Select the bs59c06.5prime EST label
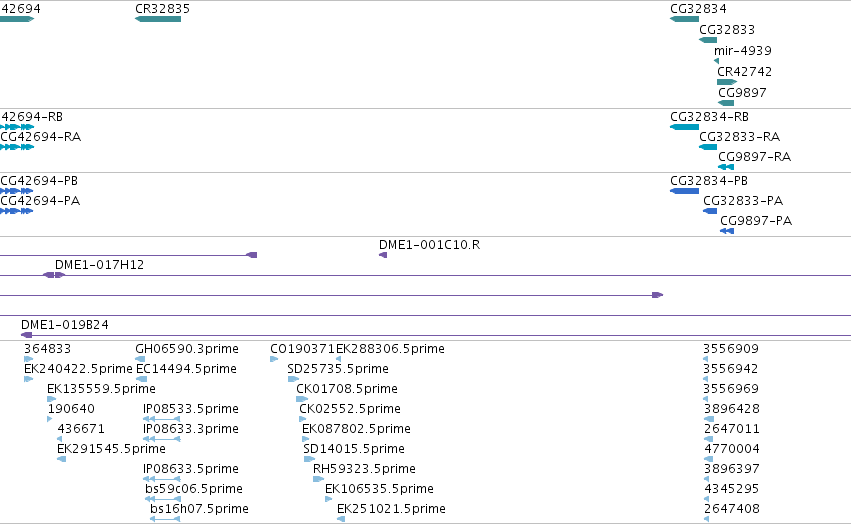 coord(194,489)
